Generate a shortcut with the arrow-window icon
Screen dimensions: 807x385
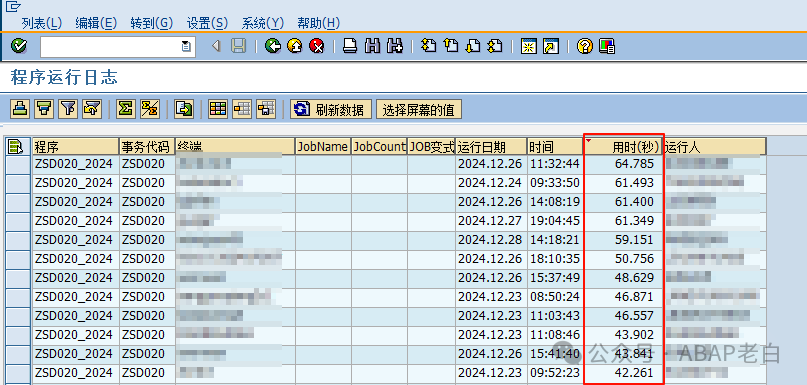click(551, 46)
